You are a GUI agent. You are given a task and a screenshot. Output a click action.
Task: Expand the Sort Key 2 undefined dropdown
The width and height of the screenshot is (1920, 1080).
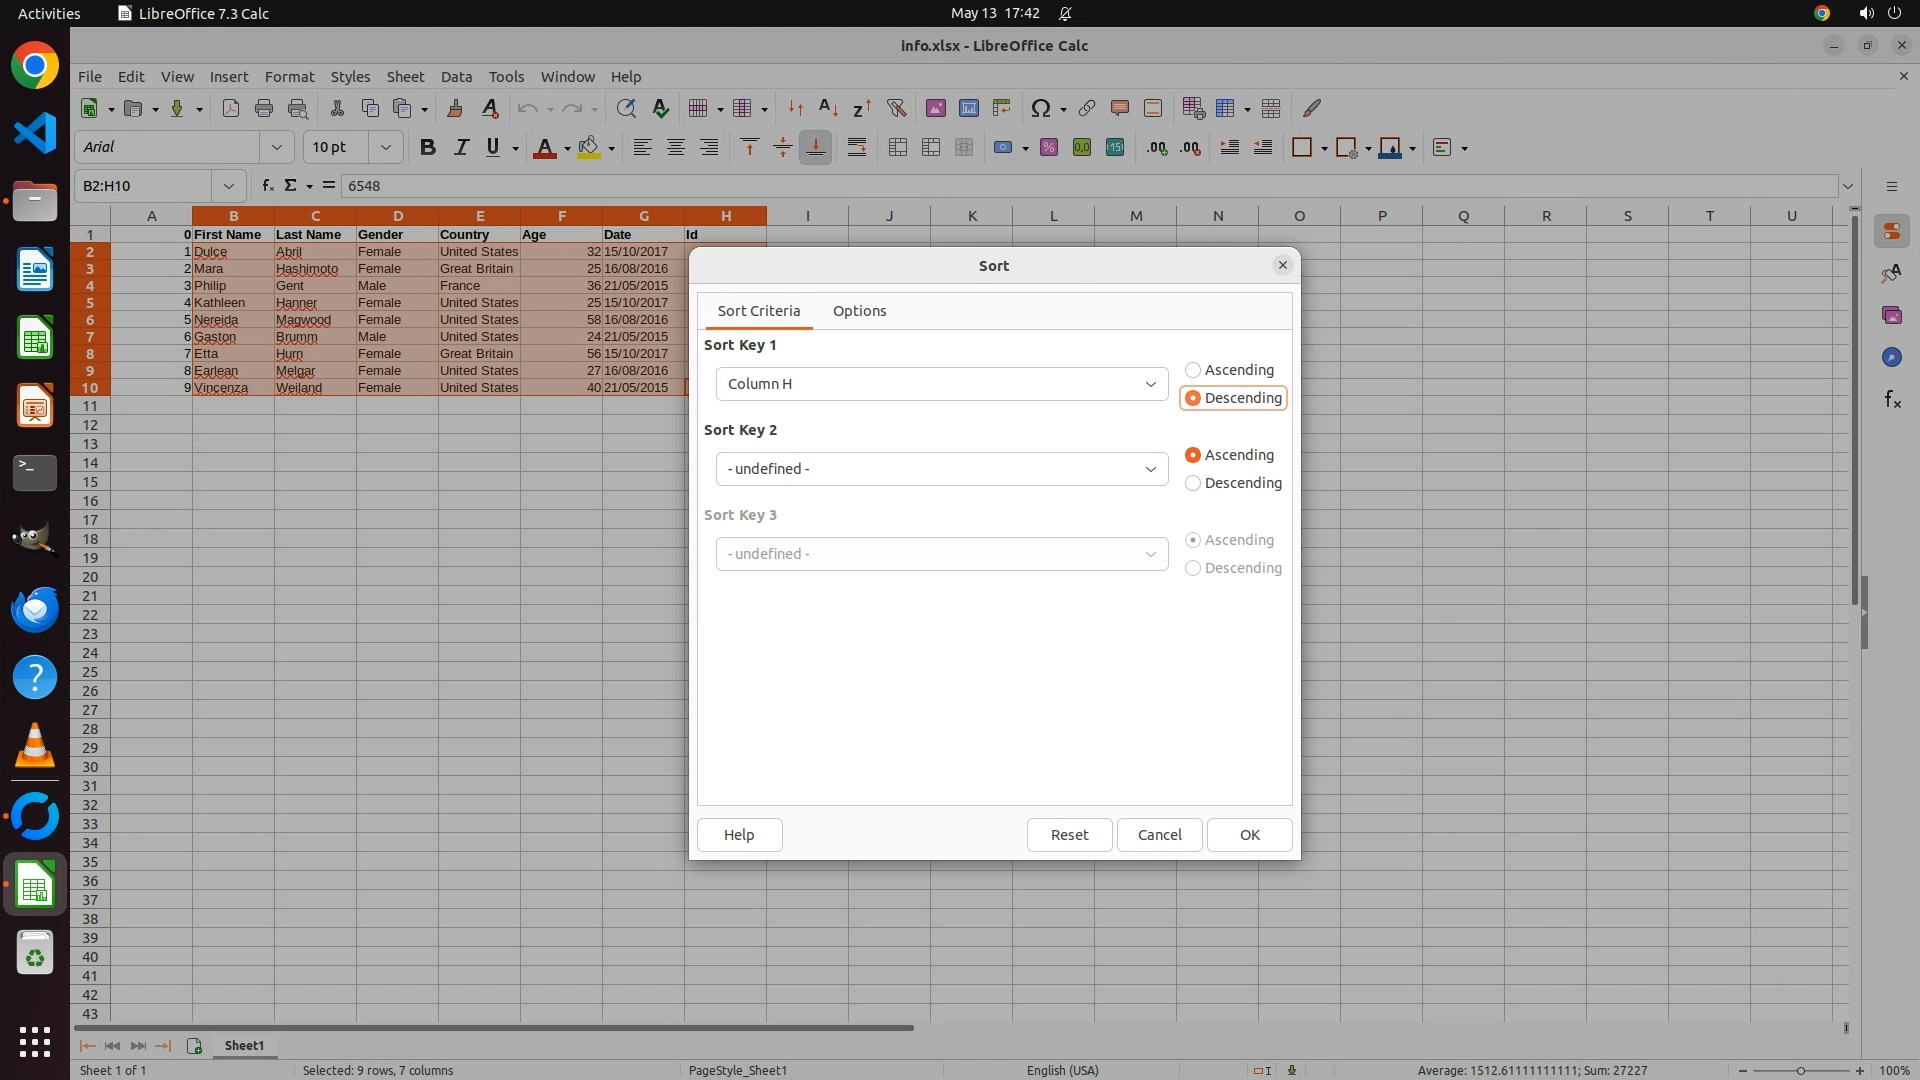coord(941,469)
